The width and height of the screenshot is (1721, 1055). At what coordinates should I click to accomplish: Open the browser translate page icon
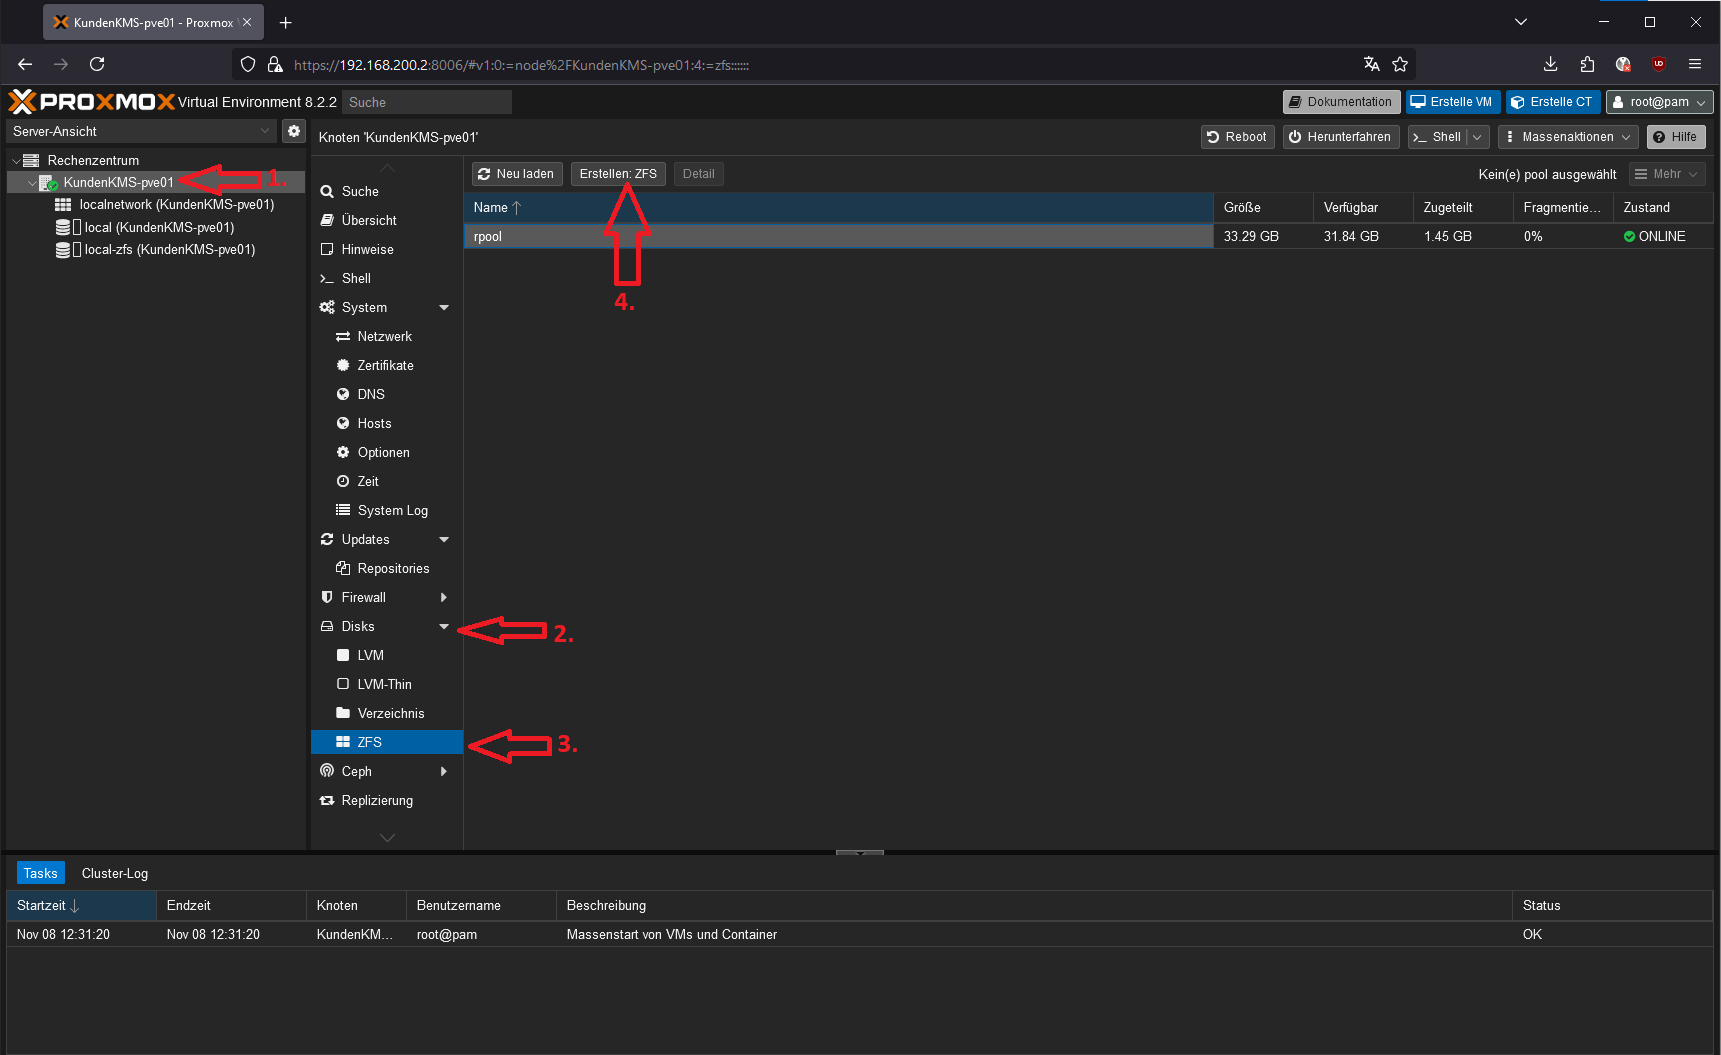click(1371, 64)
